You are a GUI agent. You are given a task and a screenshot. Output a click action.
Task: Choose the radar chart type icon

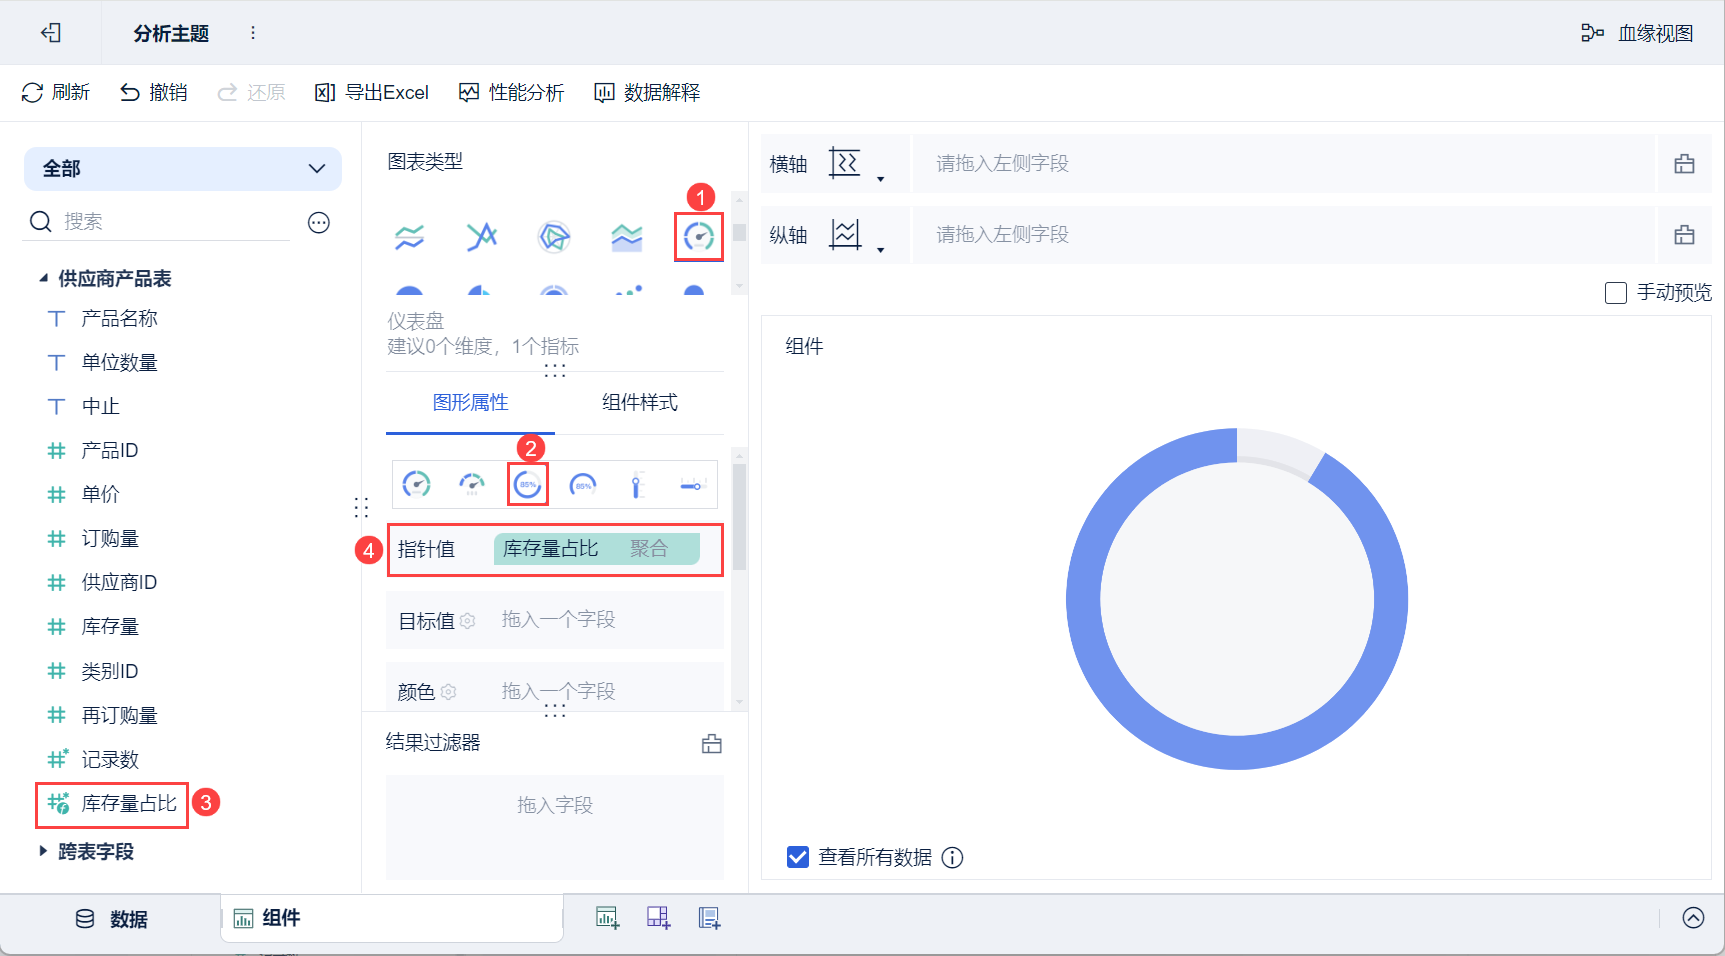point(554,237)
